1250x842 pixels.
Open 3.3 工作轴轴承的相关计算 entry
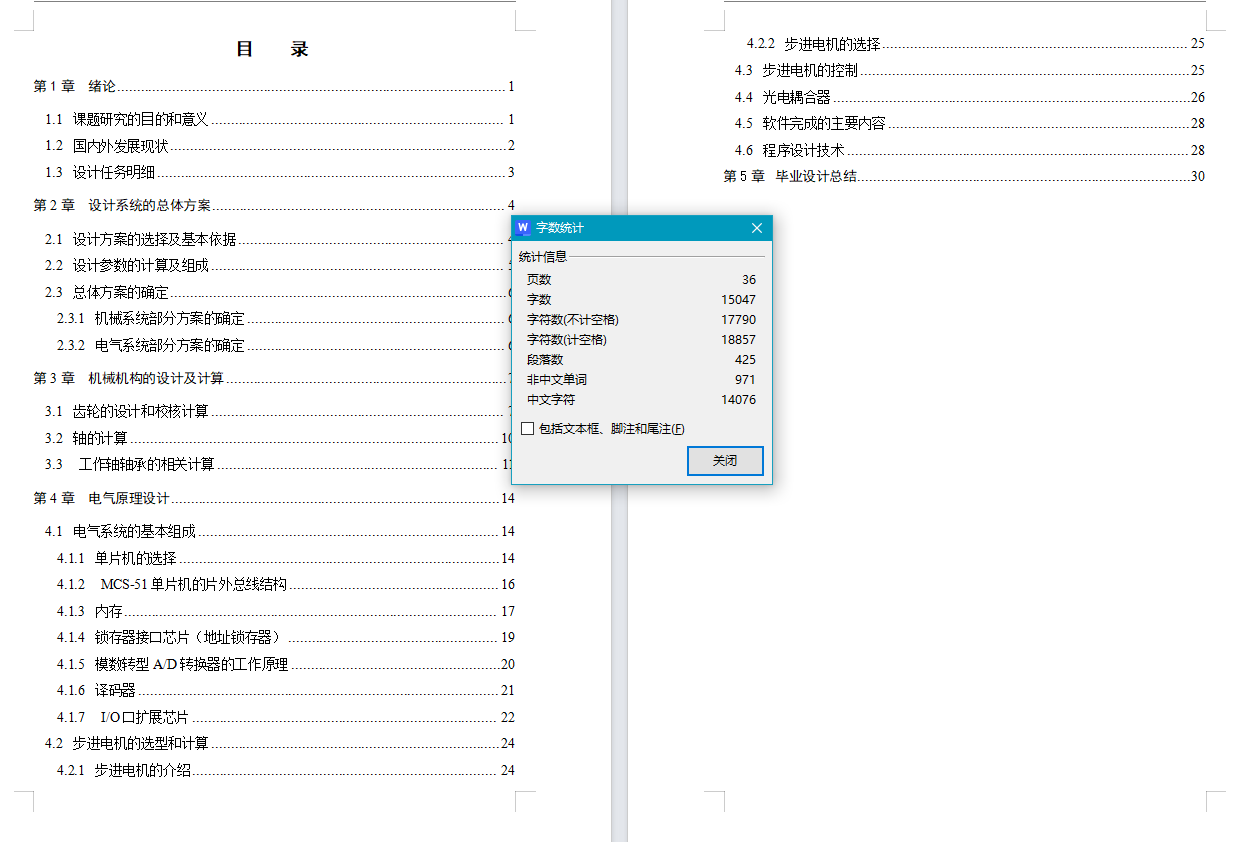[x=280, y=464]
